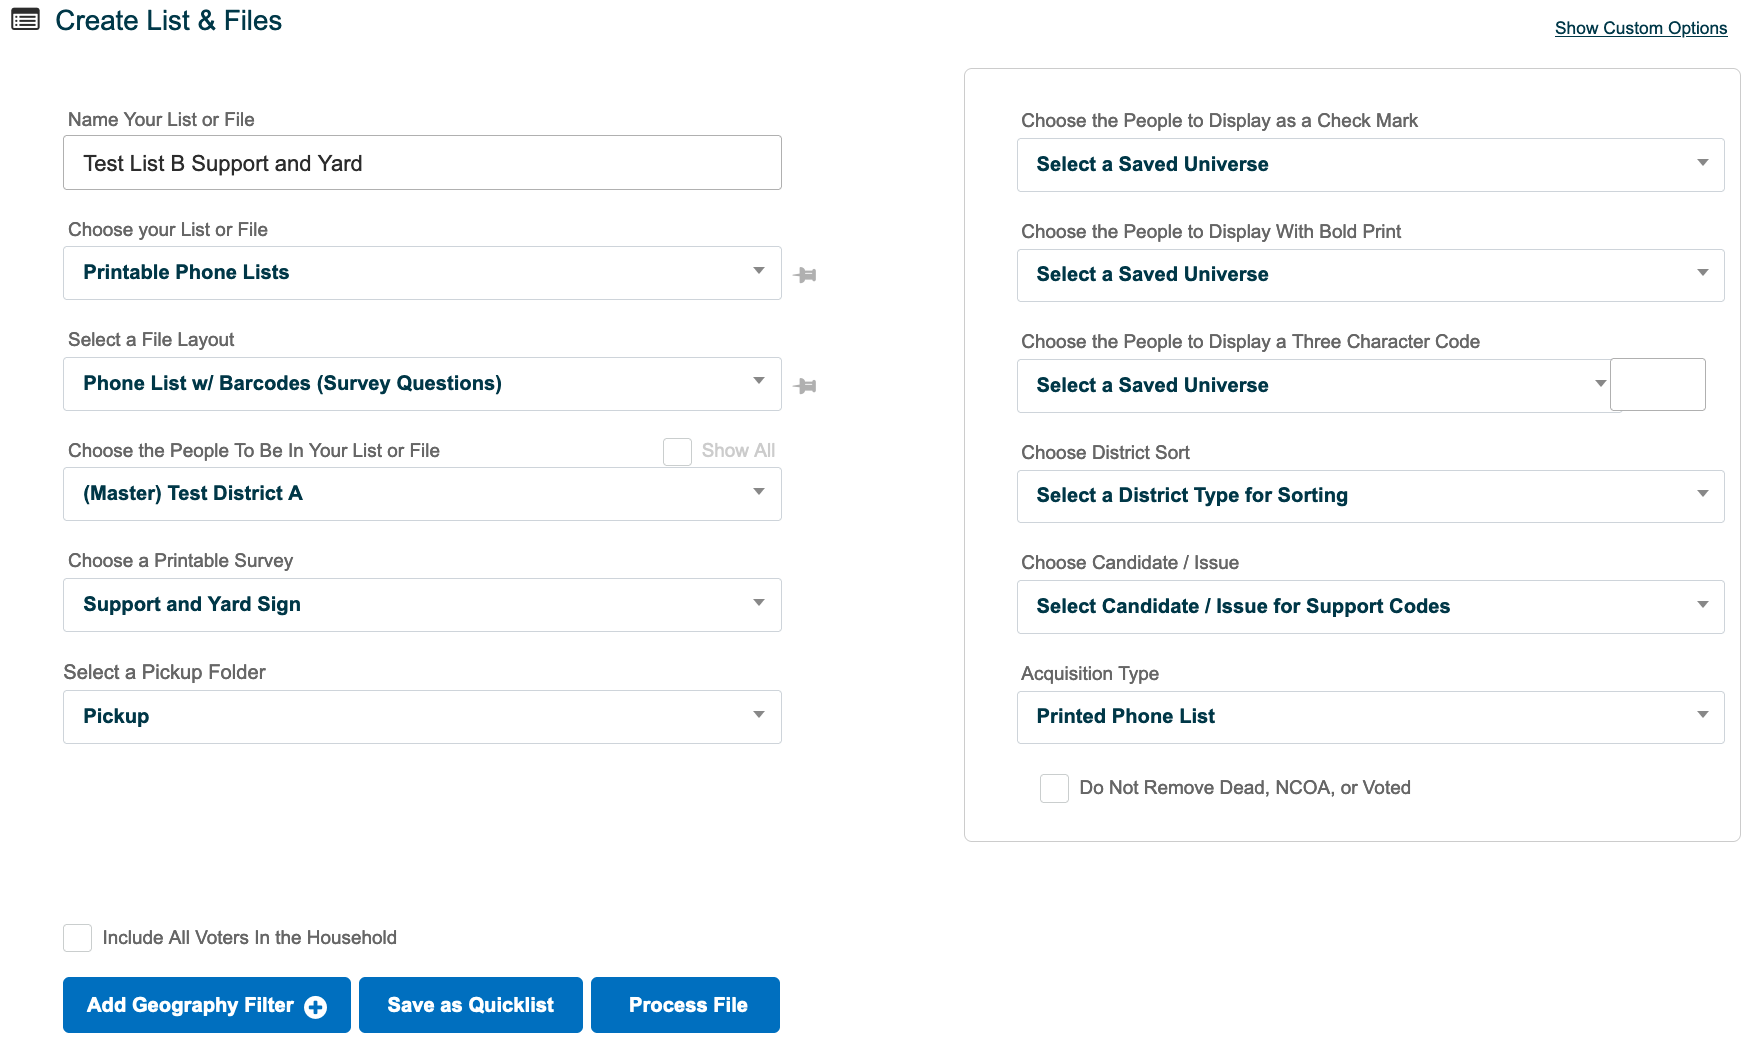This screenshot has height=1044, width=1758.
Task: Enable Do Not Remove Dead, NCOA, or Voted
Action: [x=1054, y=788]
